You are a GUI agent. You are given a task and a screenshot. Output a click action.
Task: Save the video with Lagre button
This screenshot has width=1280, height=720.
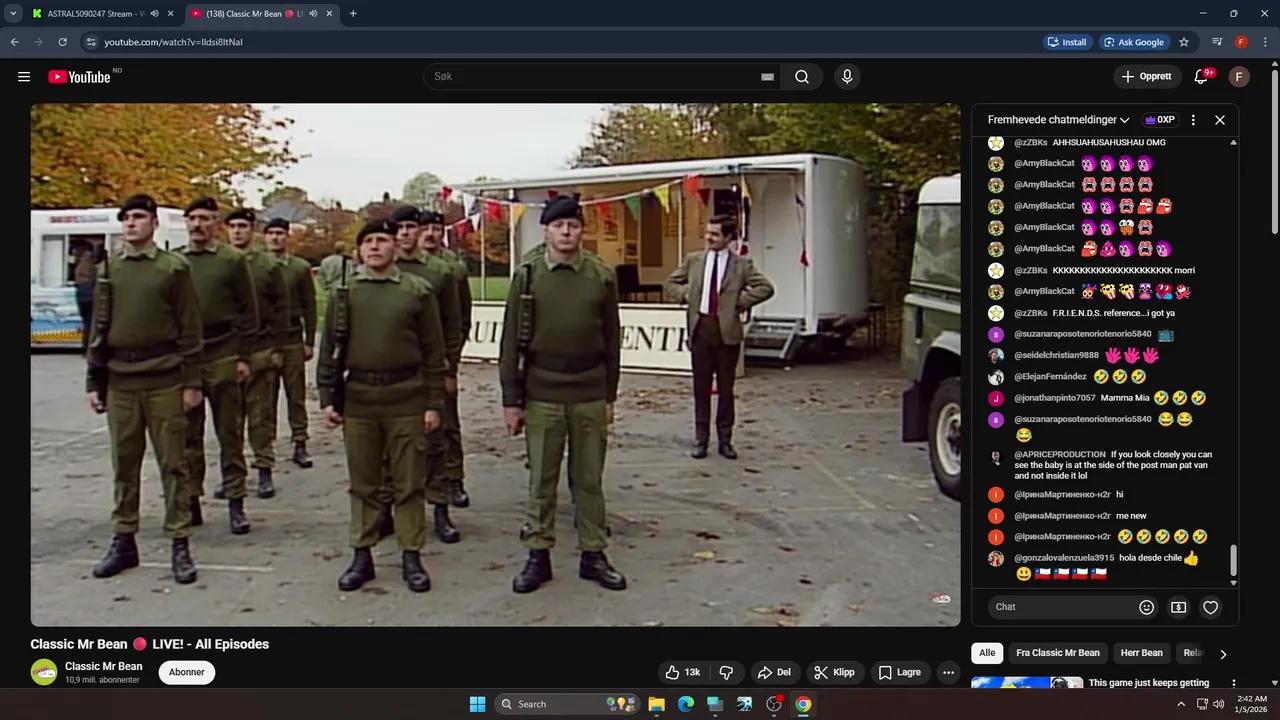[900, 672]
